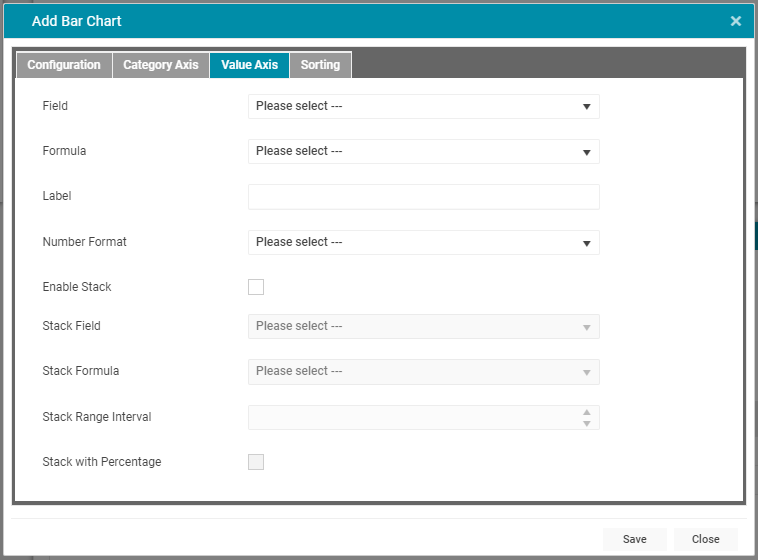
Task: Save the bar chart settings
Action: pos(635,539)
